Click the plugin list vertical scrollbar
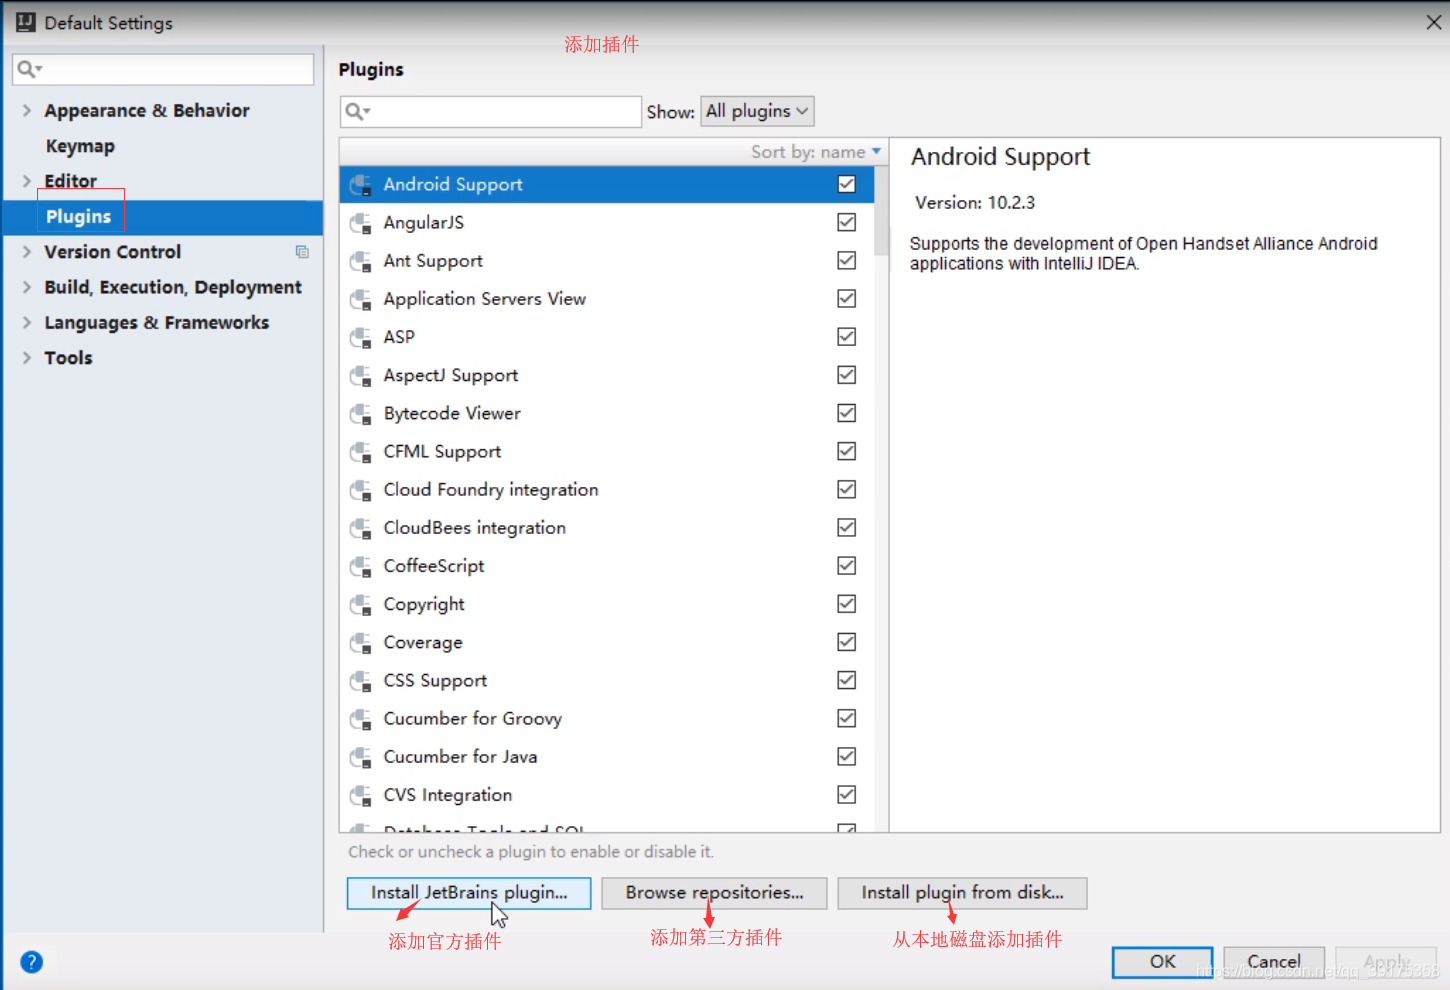The image size is (1450, 990). coord(881,211)
